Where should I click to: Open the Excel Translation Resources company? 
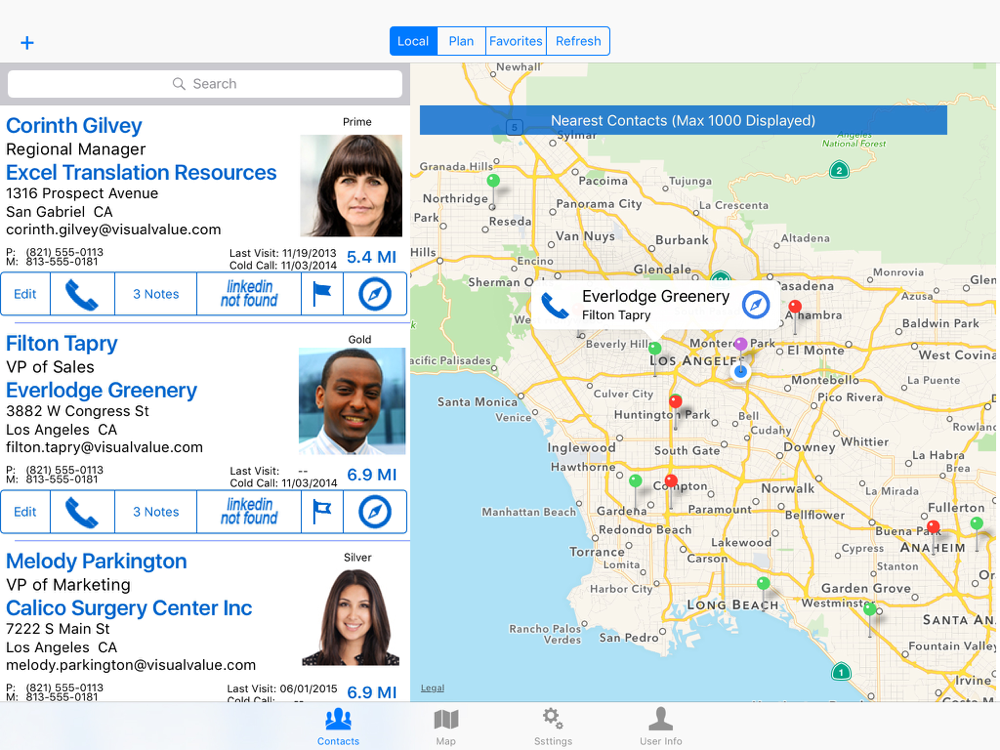[141, 172]
